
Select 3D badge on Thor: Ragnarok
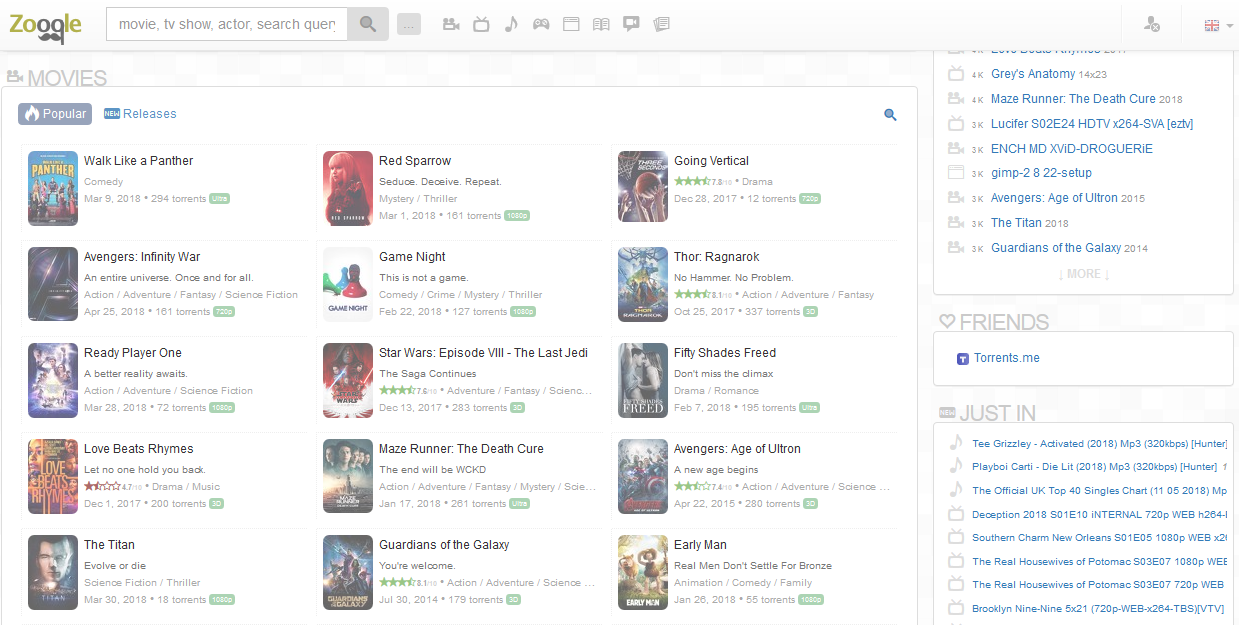[811, 312]
